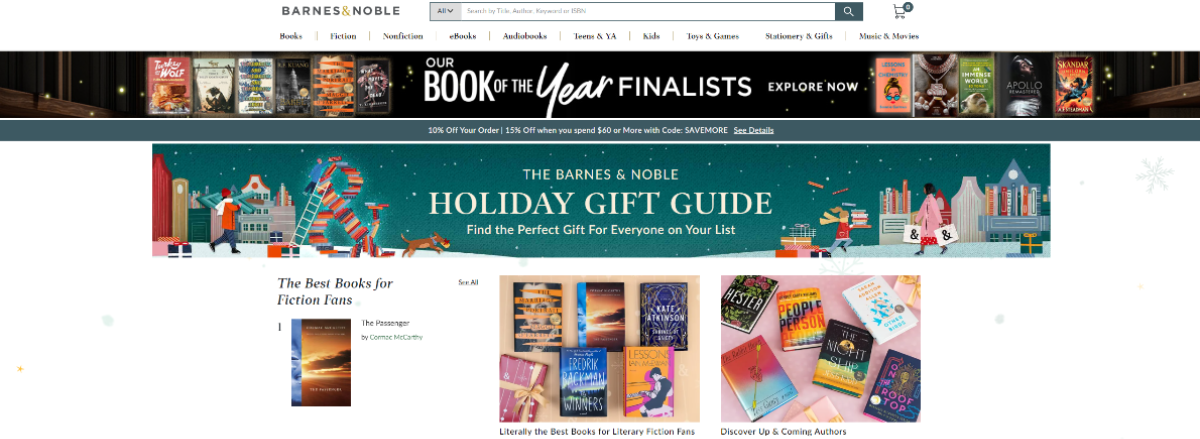Click the search by title input field

pyautogui.click(x=648, y=11)
